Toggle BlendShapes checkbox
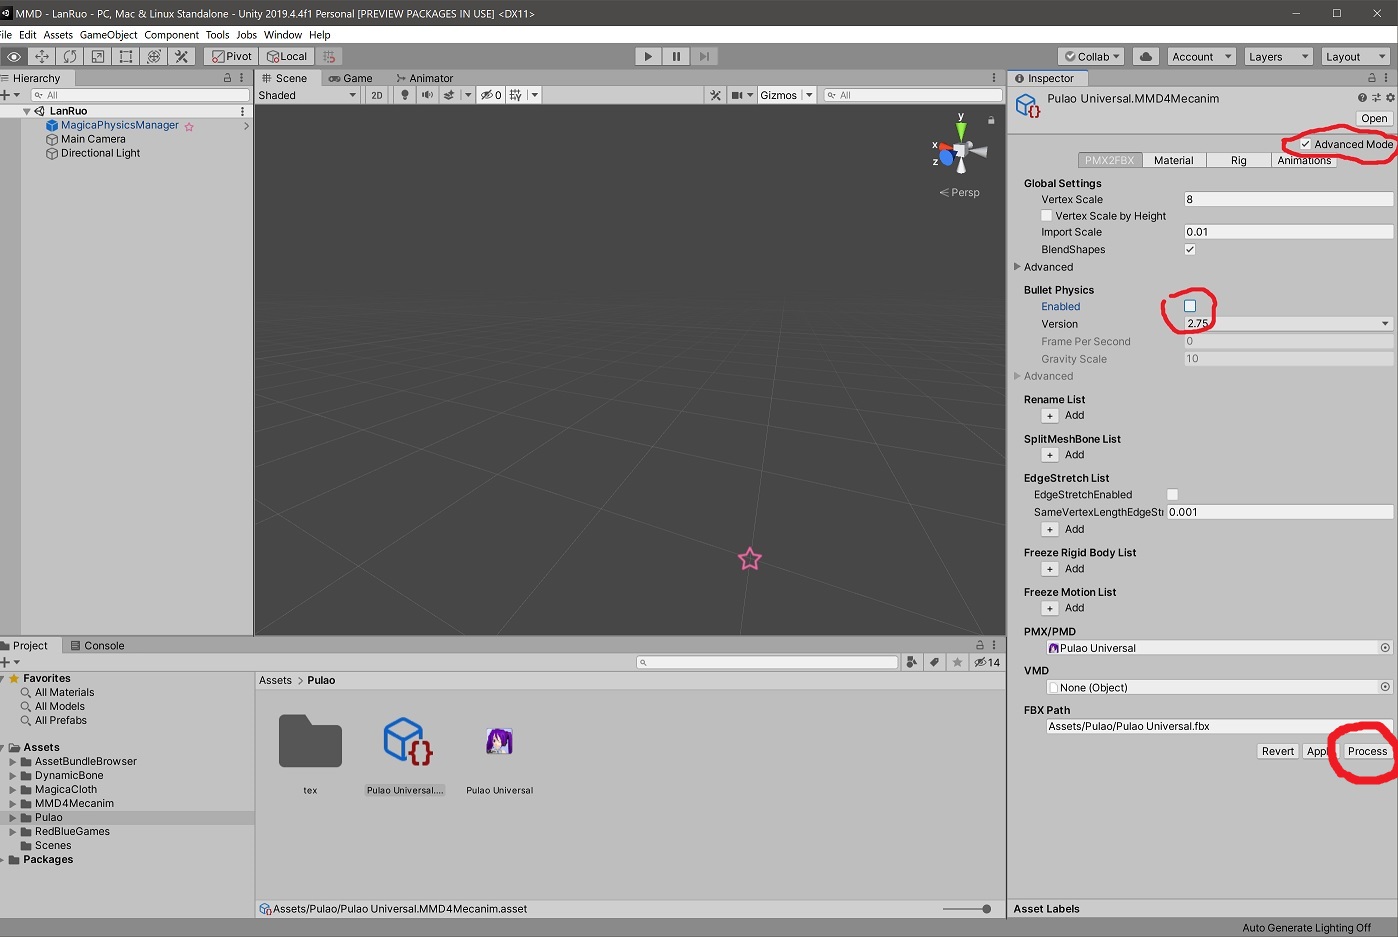The width and height of the screenshot is (1398, 937). point(1190,250)
